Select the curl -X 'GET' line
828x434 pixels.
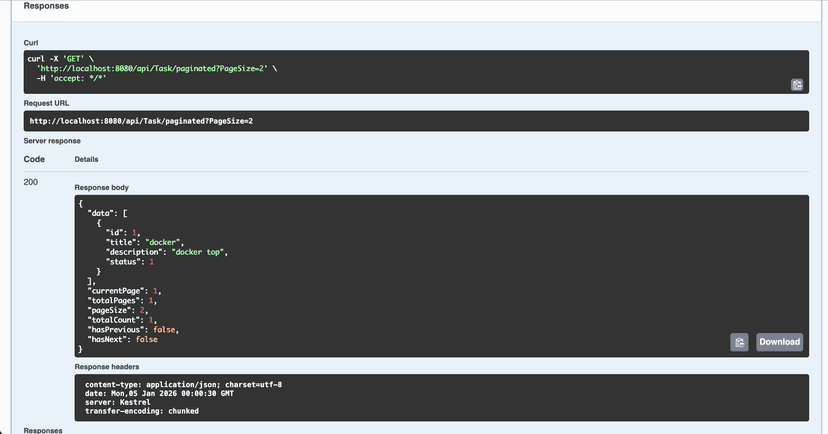click(60, 59)
